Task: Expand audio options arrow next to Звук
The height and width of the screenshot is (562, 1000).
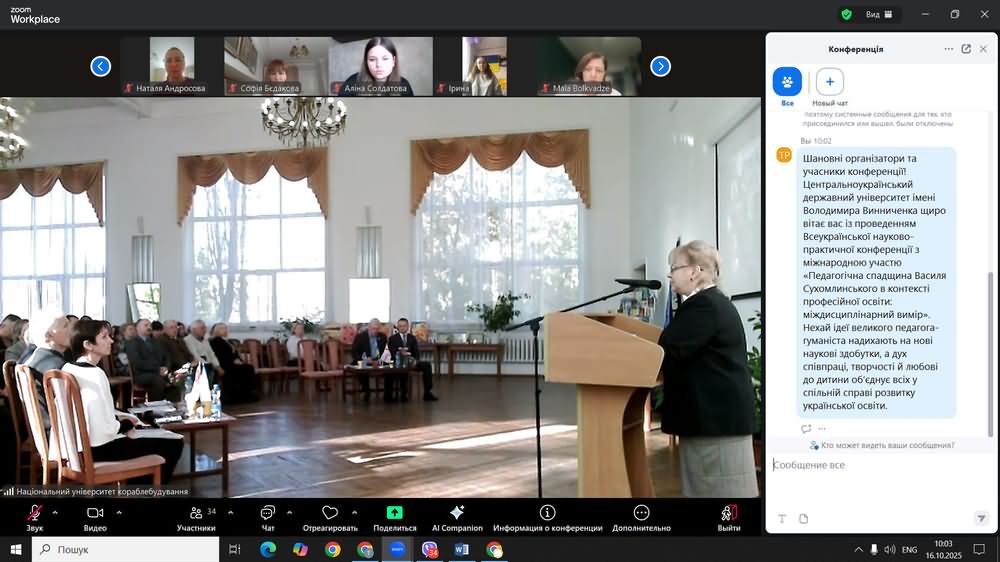Action: click(55, 512)
